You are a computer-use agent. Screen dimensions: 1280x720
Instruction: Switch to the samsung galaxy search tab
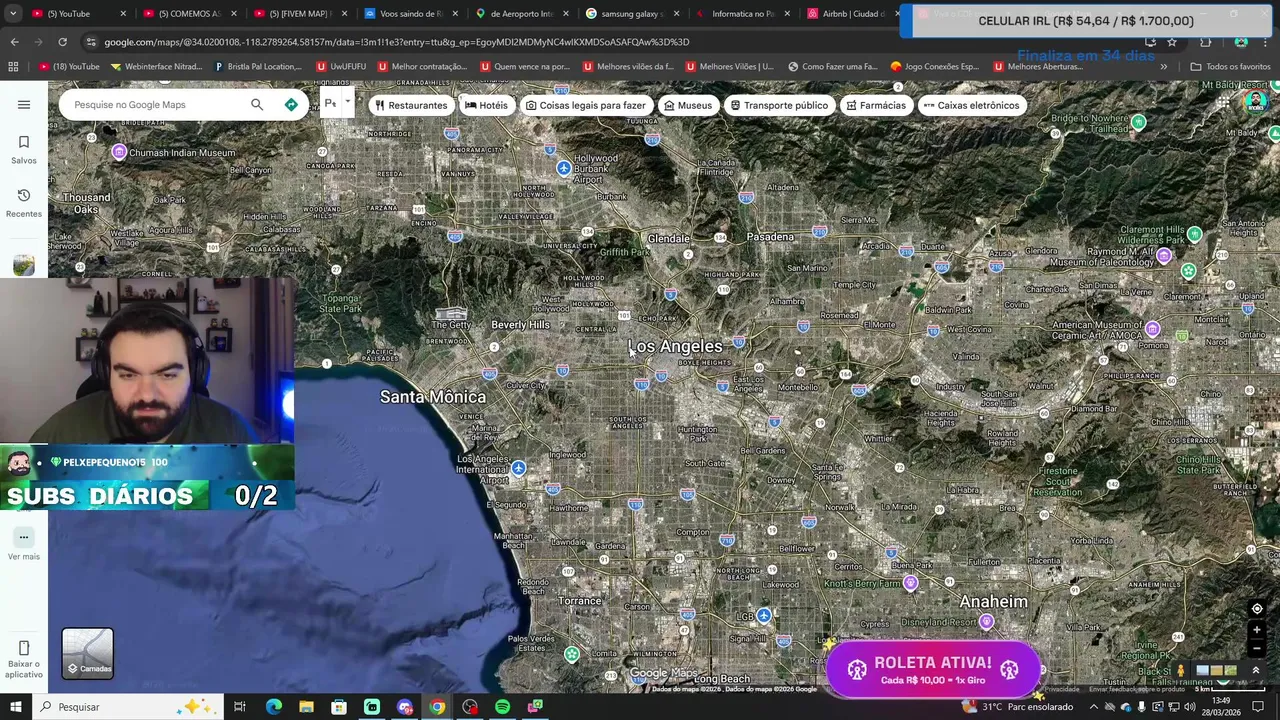(632, 14)
